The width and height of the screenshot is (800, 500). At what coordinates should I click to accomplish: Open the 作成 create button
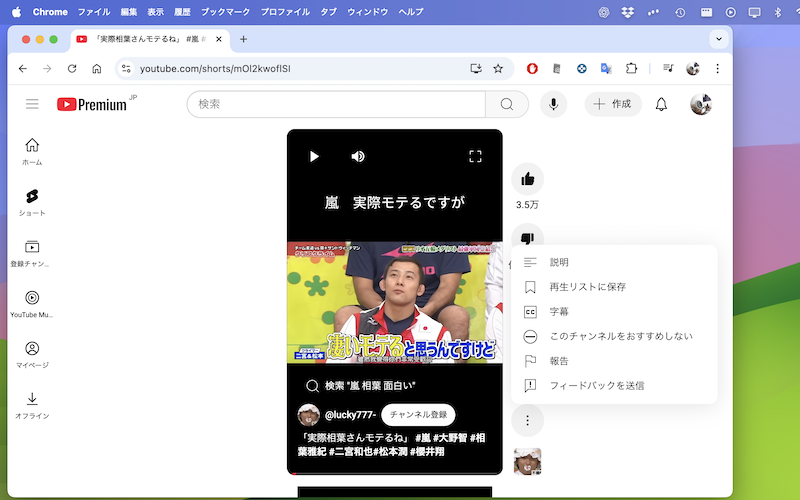tap(613, 104)
